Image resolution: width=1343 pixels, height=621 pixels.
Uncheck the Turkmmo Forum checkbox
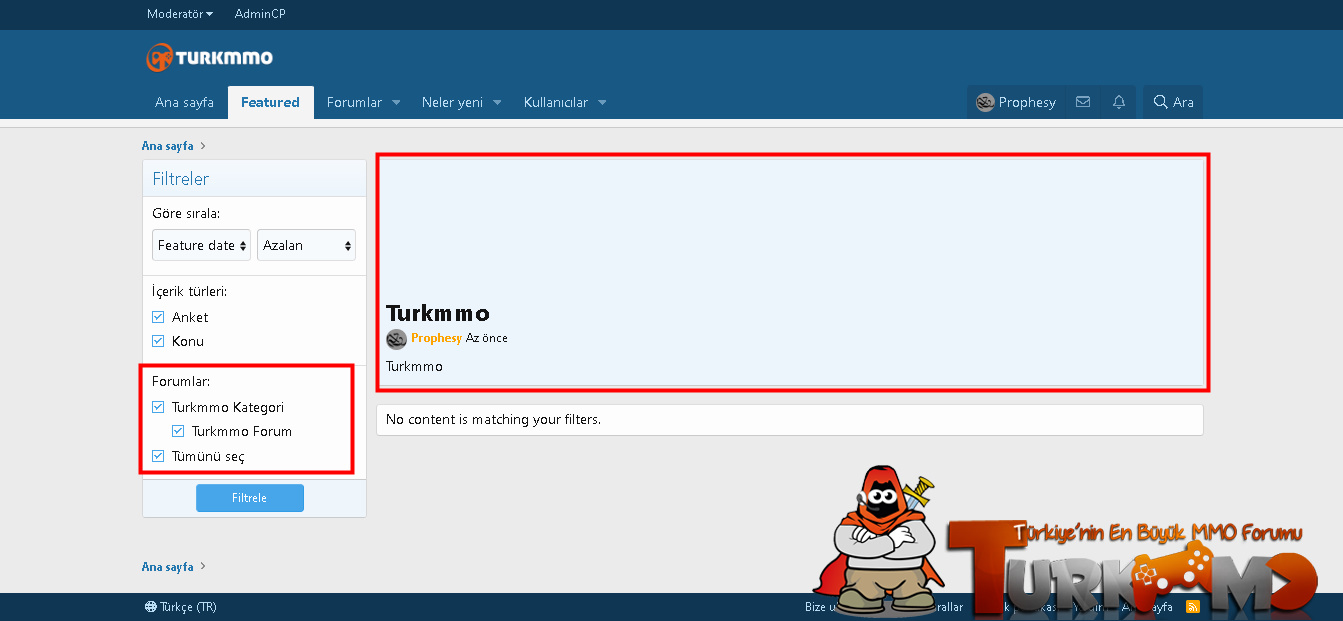click(x=178, y=432)
